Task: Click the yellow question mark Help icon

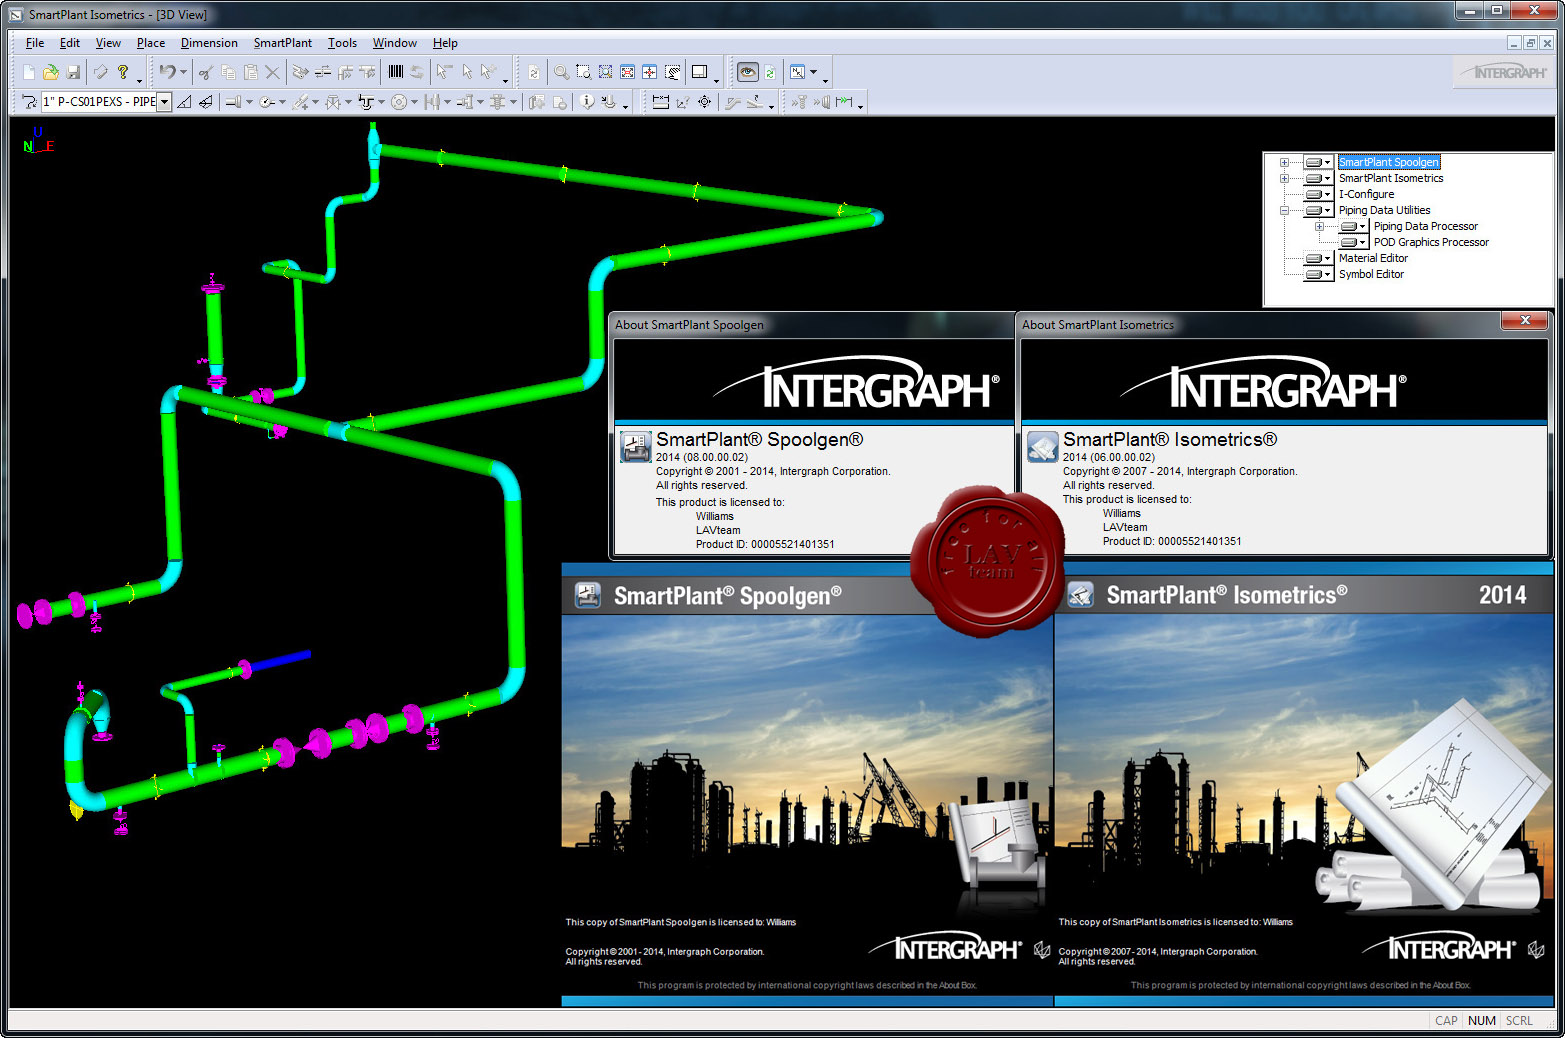Action: point(122,72)
